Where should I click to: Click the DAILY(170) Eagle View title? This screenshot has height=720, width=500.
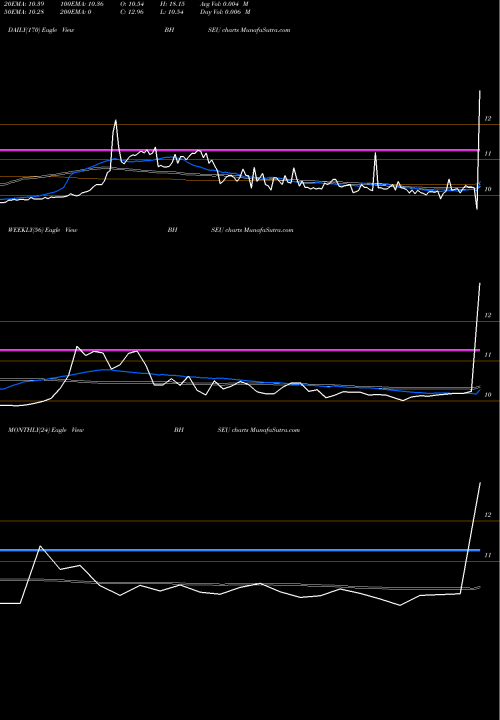pyautogui.click(x=41, y=30)
